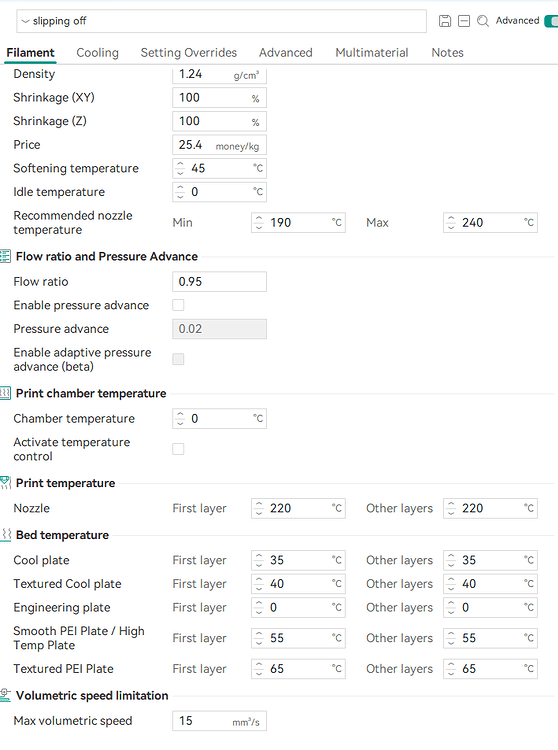Open the Setting Overrides tab
The image size is (558, 750).
coord(189,53)
